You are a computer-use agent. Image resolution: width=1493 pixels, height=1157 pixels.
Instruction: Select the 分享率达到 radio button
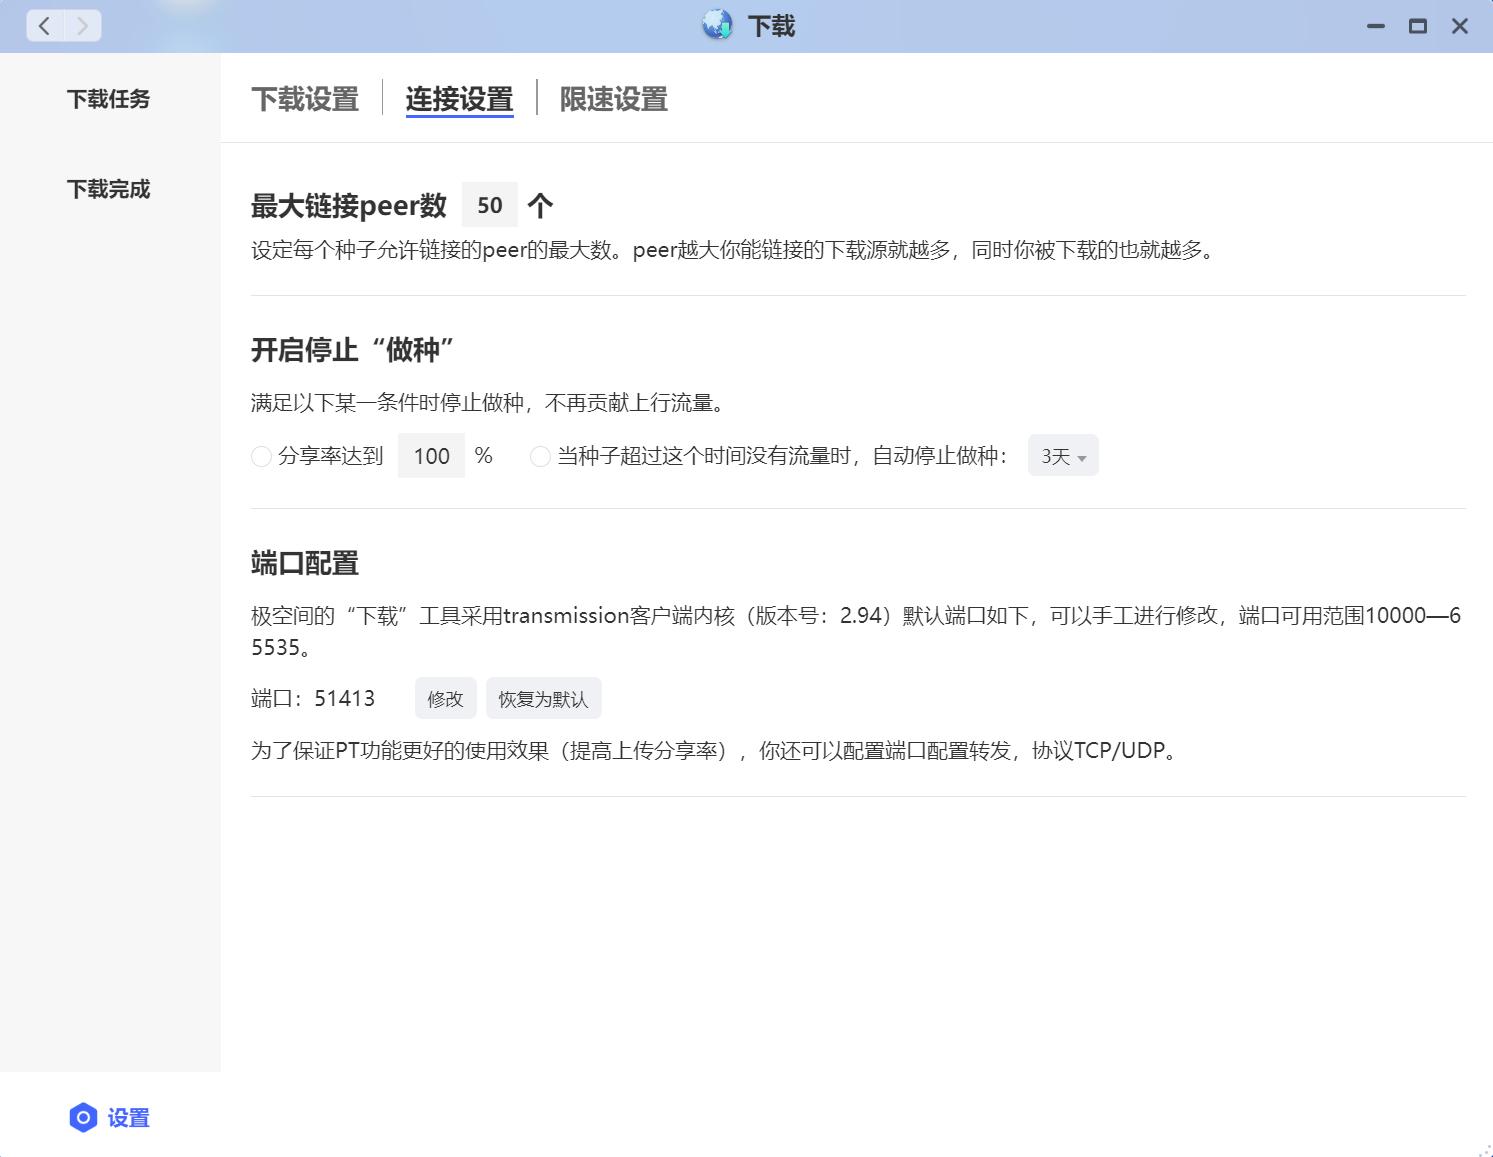tap(261, 457)
